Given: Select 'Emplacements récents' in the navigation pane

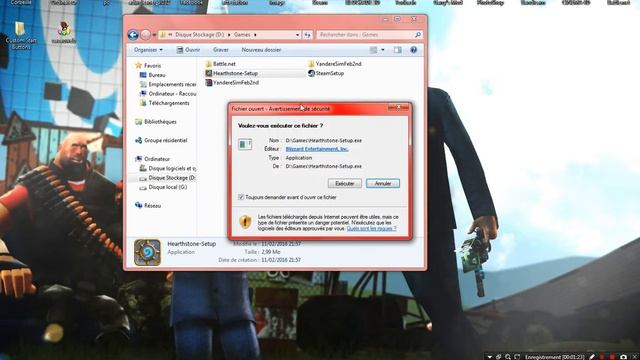Looking at the screenshot, I should pos(172,84).
